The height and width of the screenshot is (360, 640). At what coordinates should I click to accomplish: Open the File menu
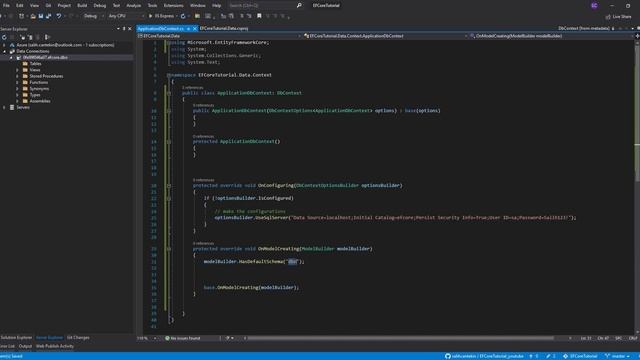[x=6, y=6]
